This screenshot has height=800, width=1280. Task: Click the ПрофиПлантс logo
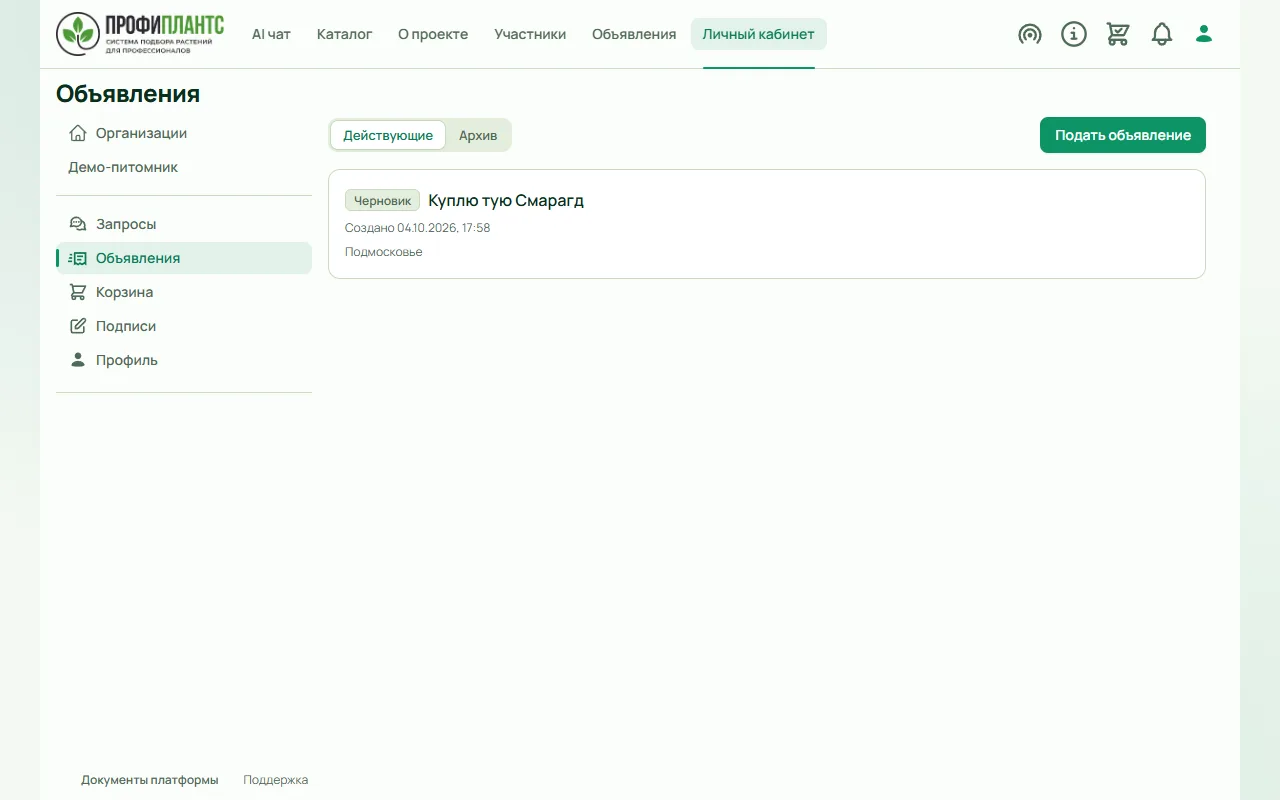pos(140,34)
